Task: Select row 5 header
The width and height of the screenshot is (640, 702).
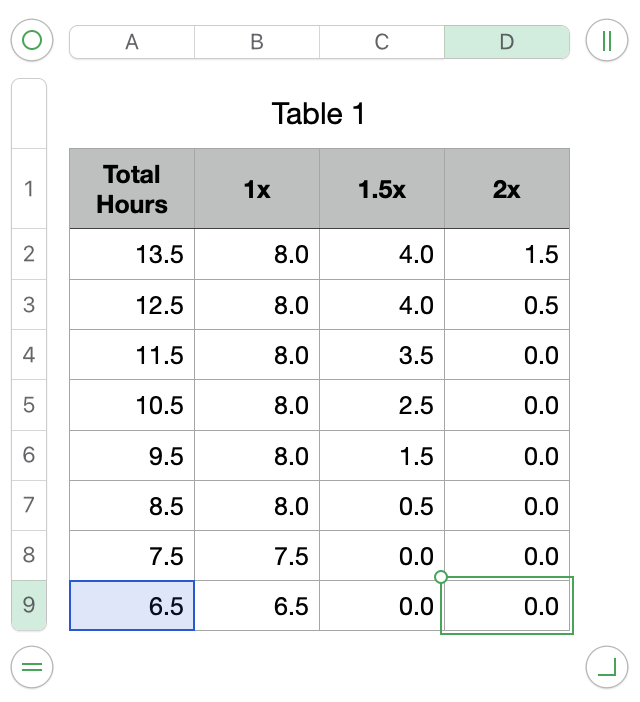Action: click(29, 405)
